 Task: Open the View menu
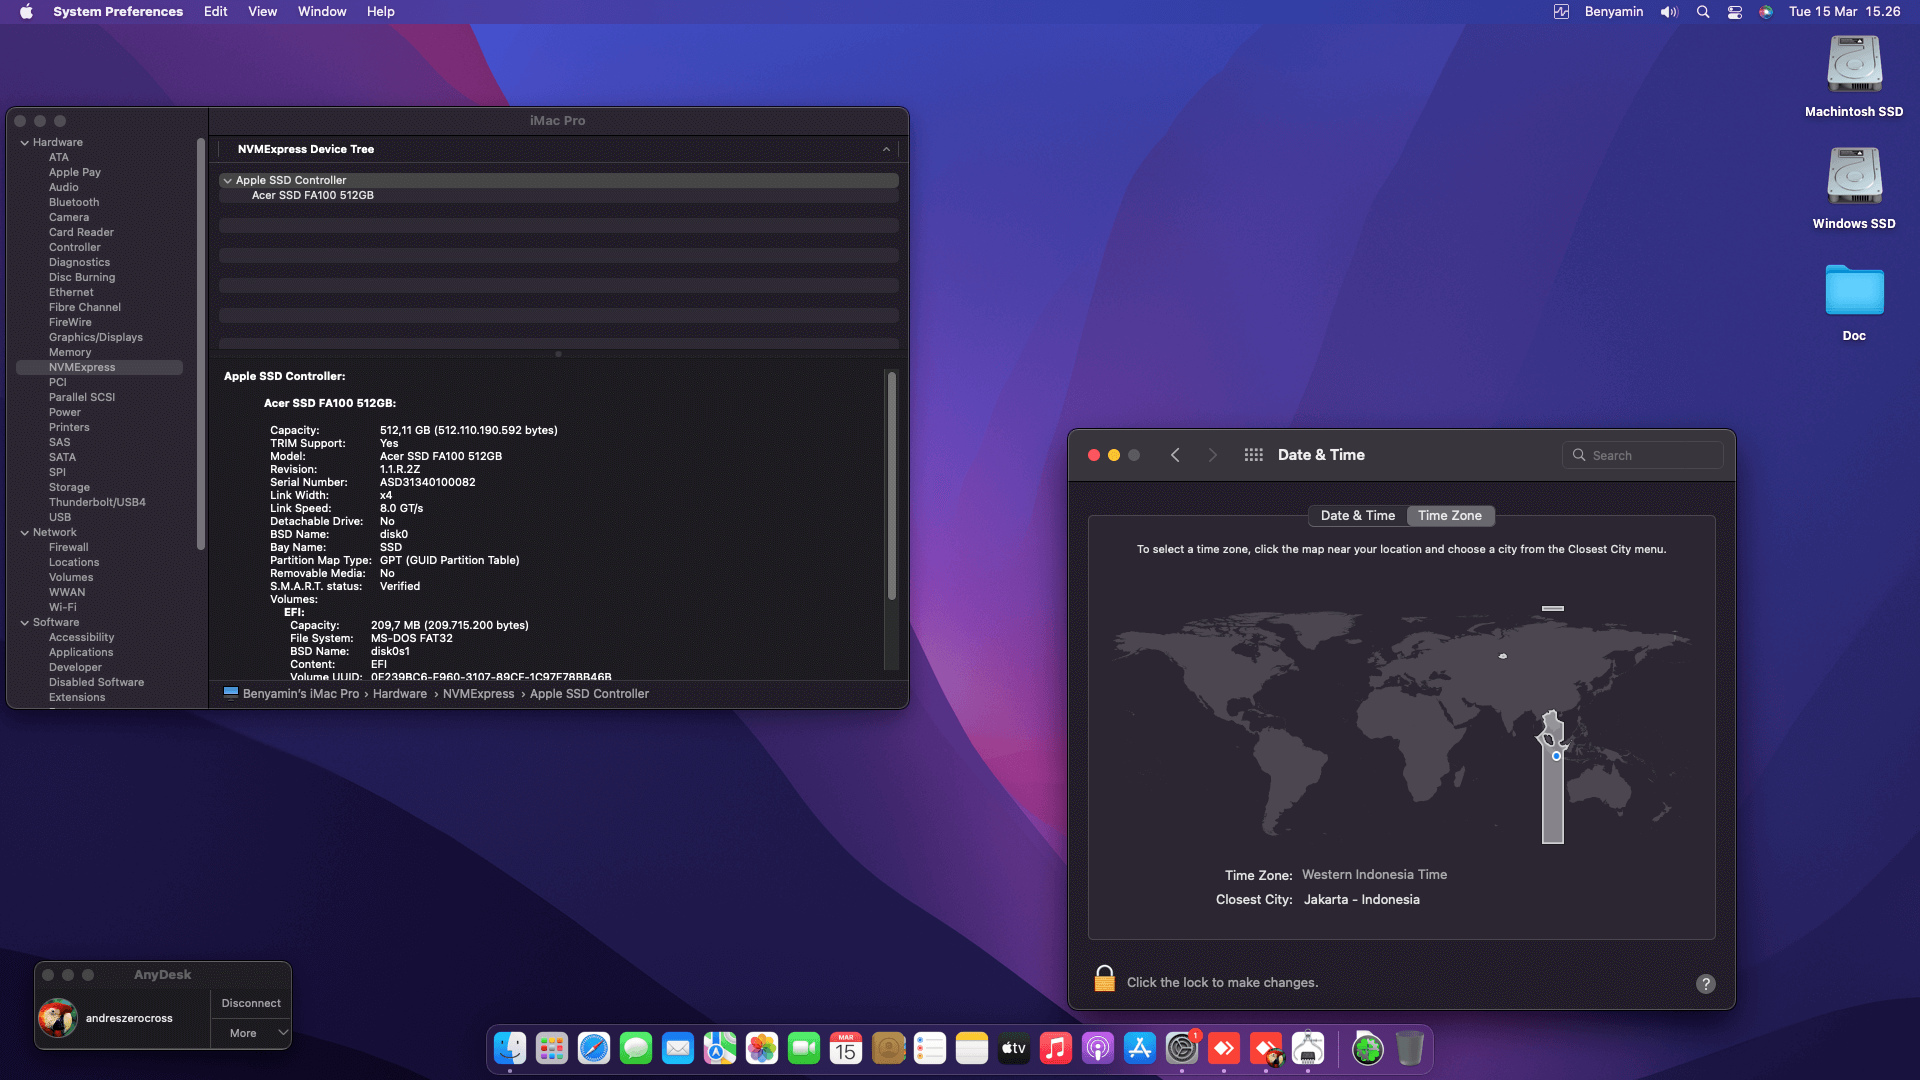tap(263, 12)
